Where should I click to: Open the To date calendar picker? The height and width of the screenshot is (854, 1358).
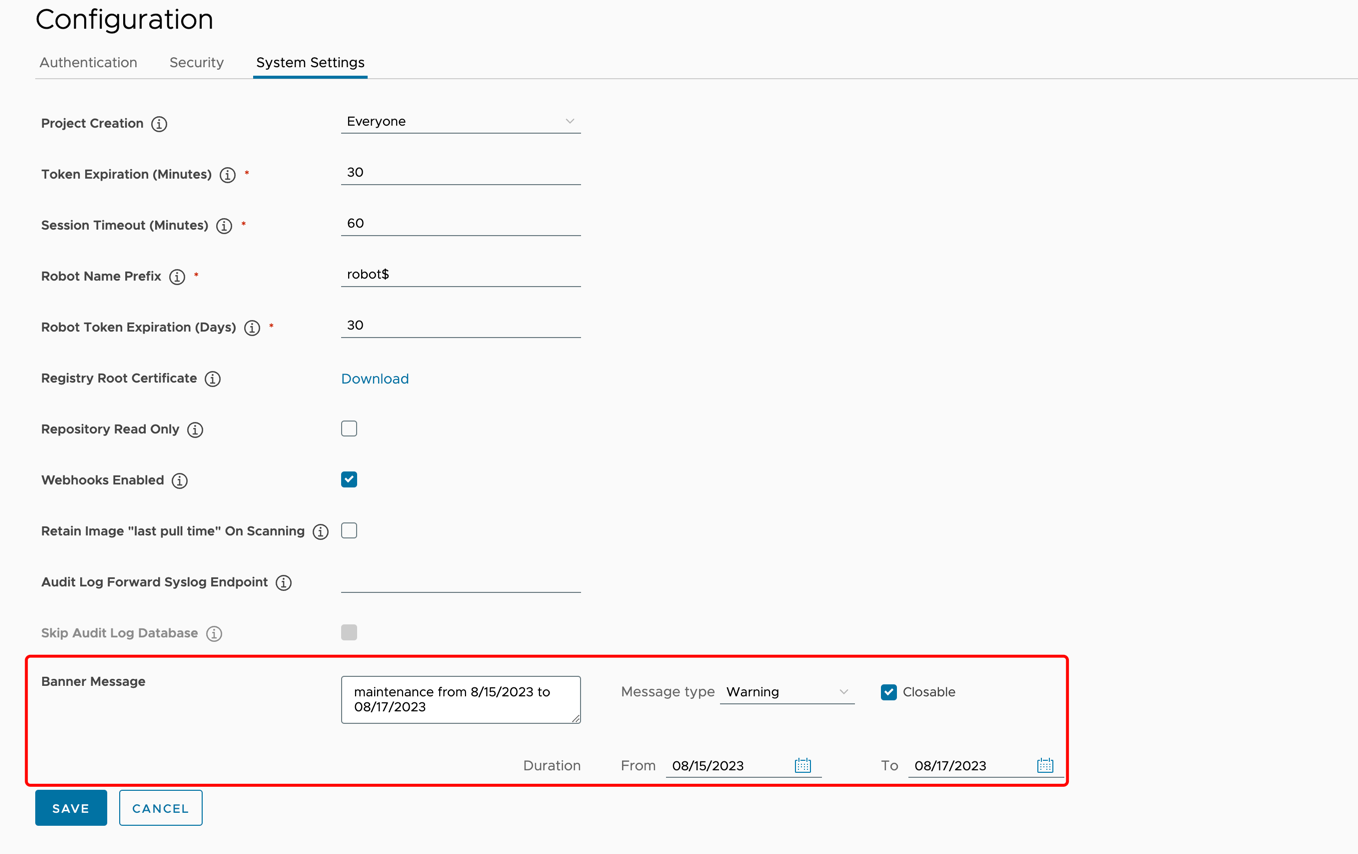pyautogui.click(x=1045, y=765)
